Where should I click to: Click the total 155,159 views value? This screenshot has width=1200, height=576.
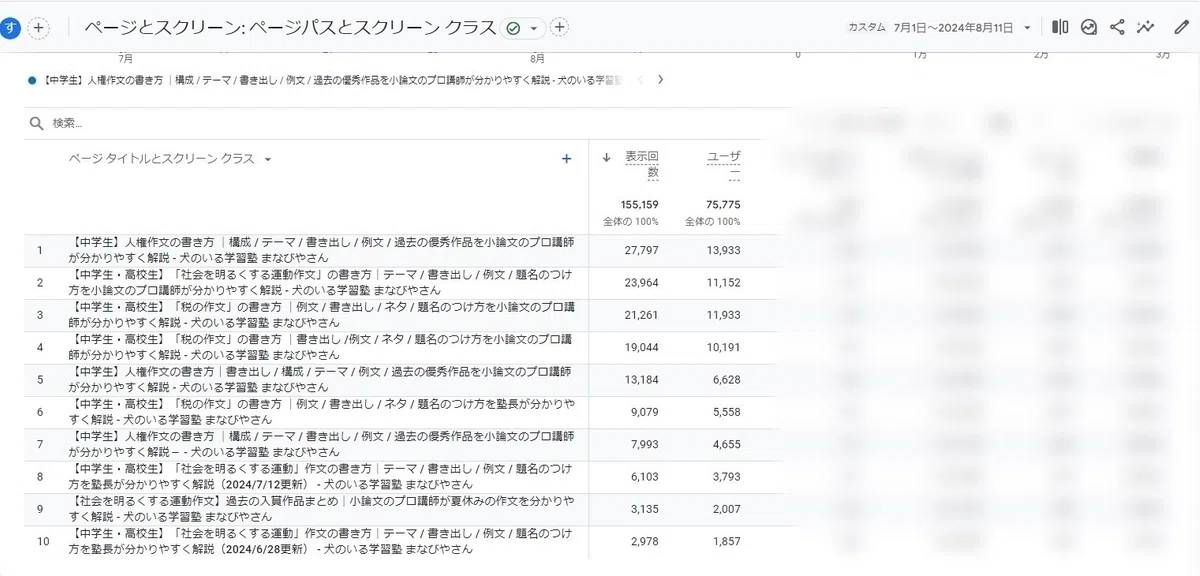[x=639, y=204]
